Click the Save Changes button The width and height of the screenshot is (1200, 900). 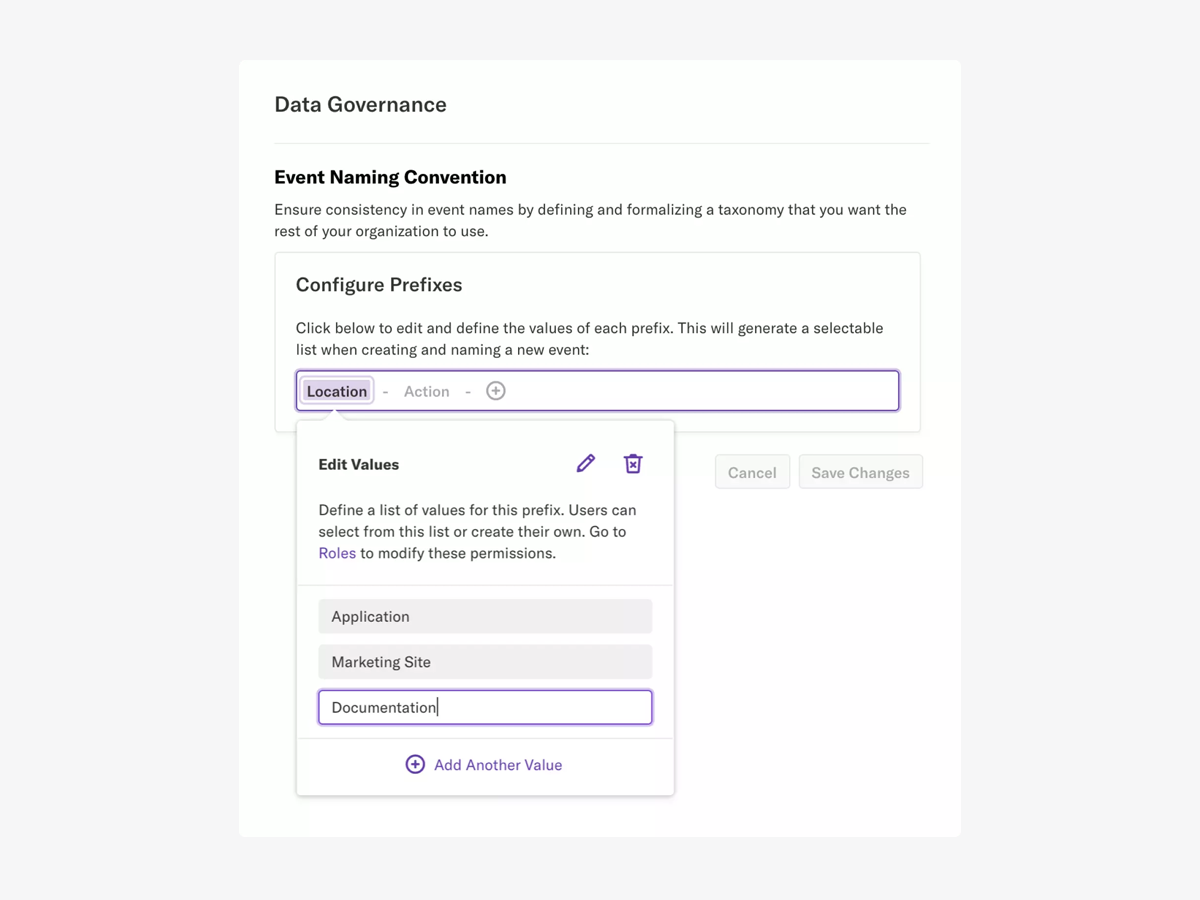[860, 471]
